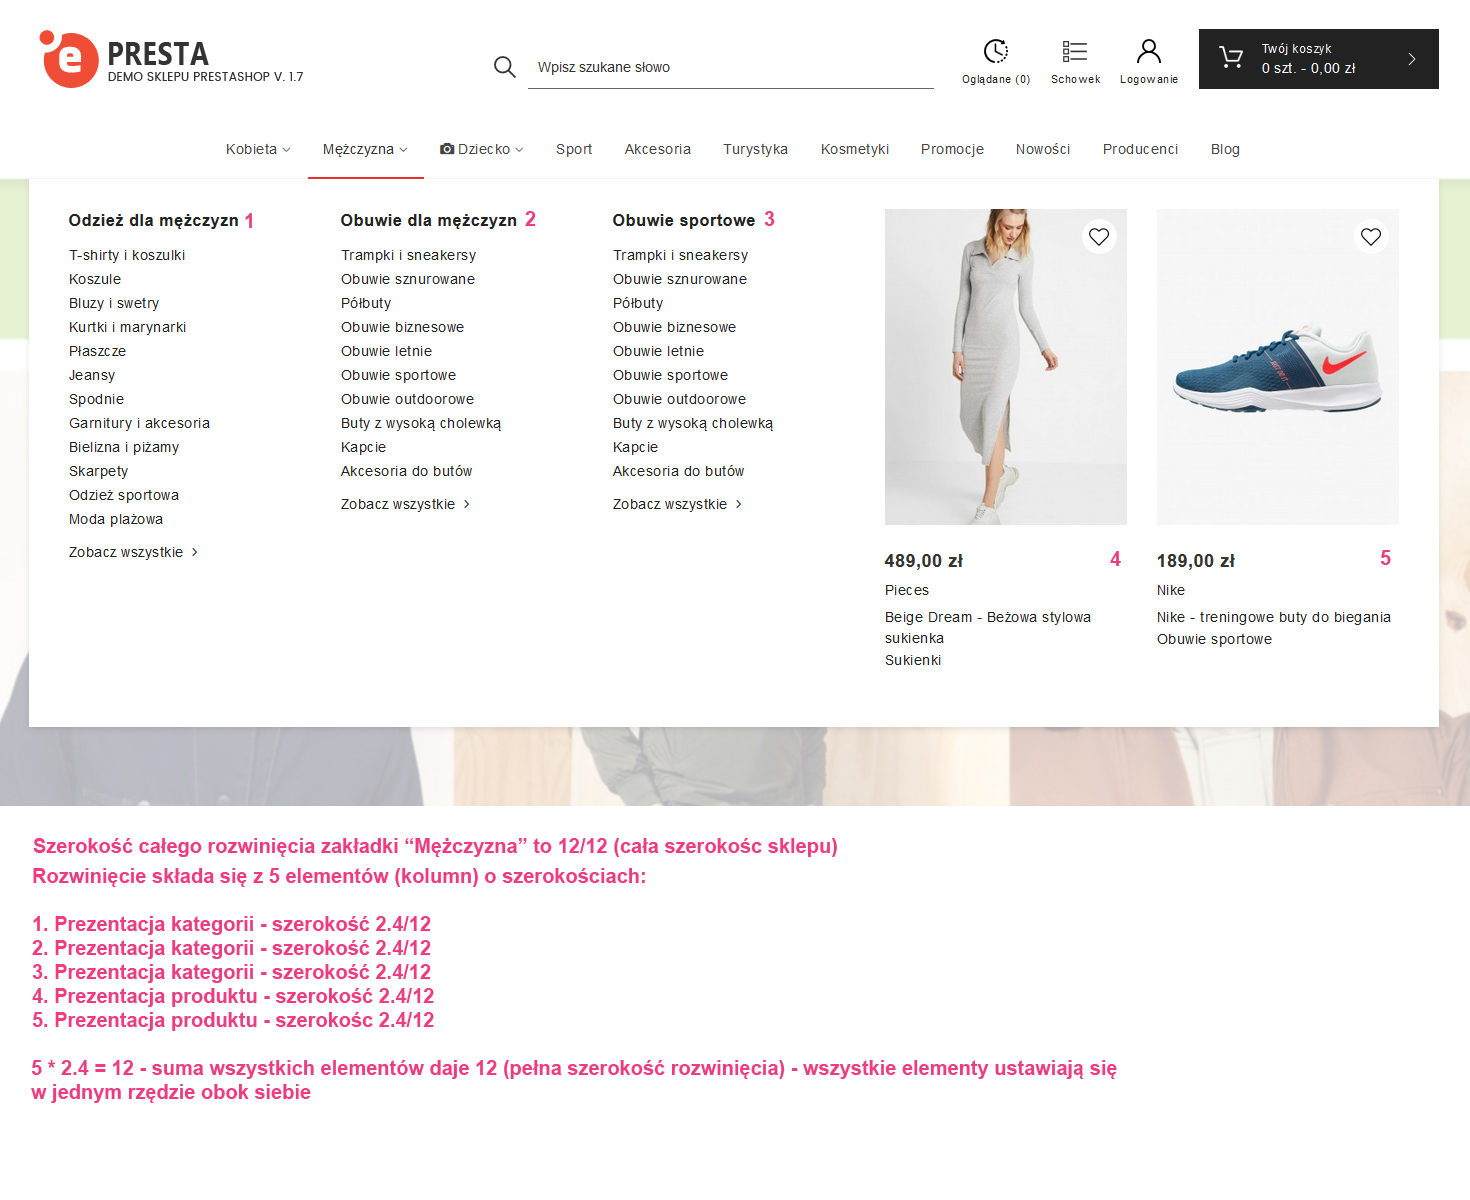Click camera icon beside Dziecko
This screenshot has width=1470, height=1200.
click(x=447, y=149)
